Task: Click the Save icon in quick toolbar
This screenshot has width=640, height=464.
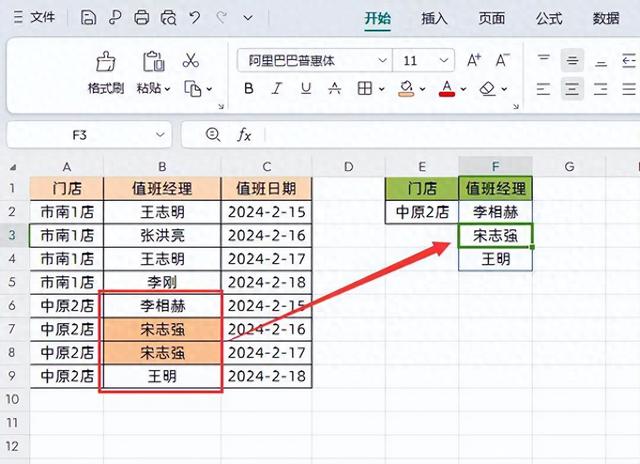Action: point(88,18)
